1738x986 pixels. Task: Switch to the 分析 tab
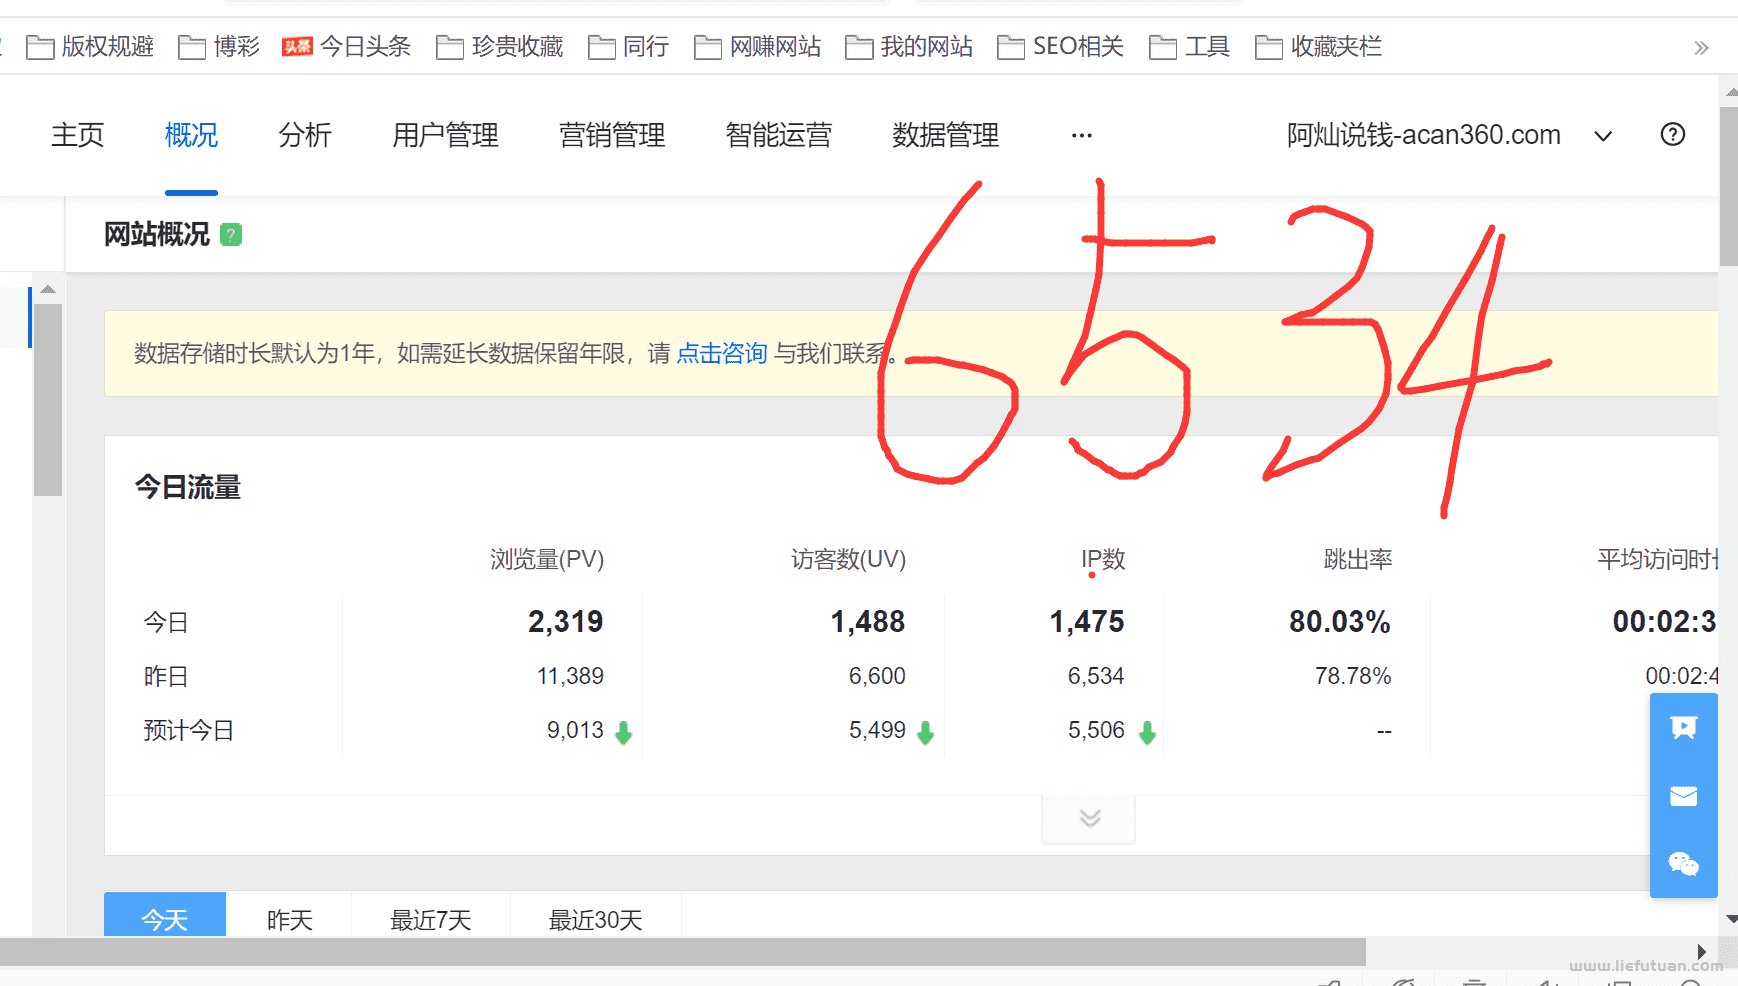click(x=304, y=135)
